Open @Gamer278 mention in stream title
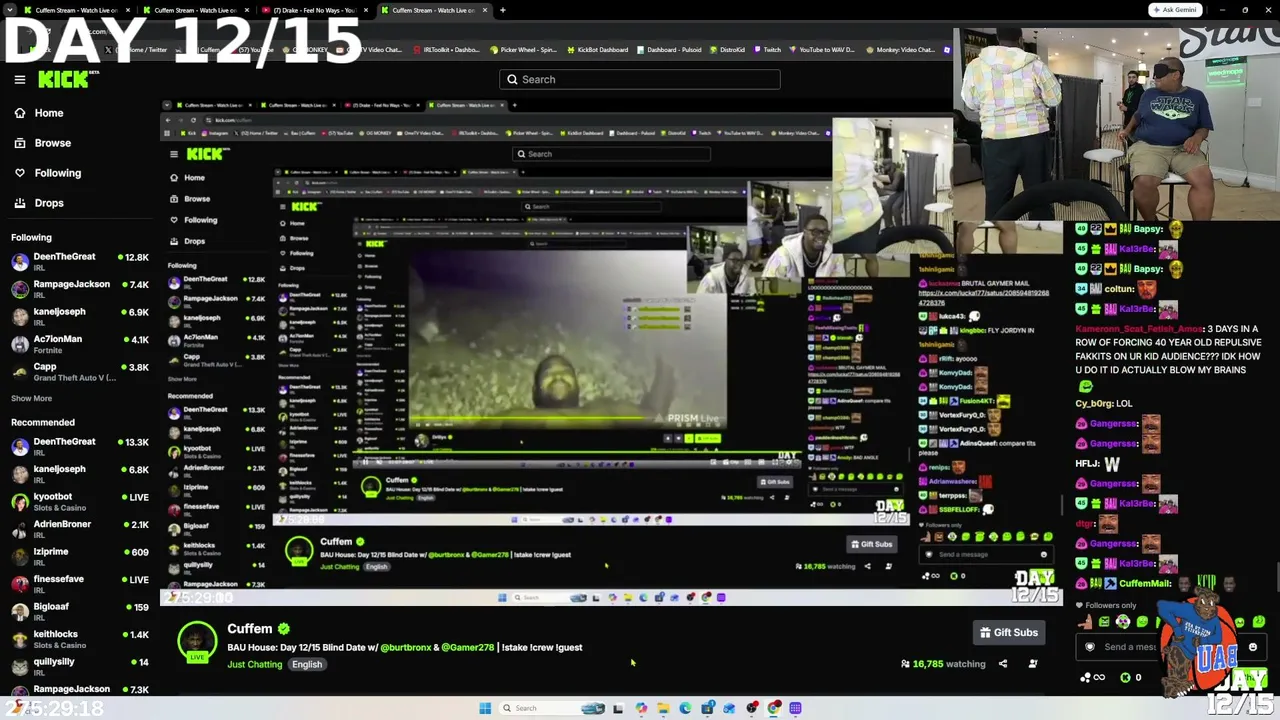1280x720 pixels. tap(468, 647)
